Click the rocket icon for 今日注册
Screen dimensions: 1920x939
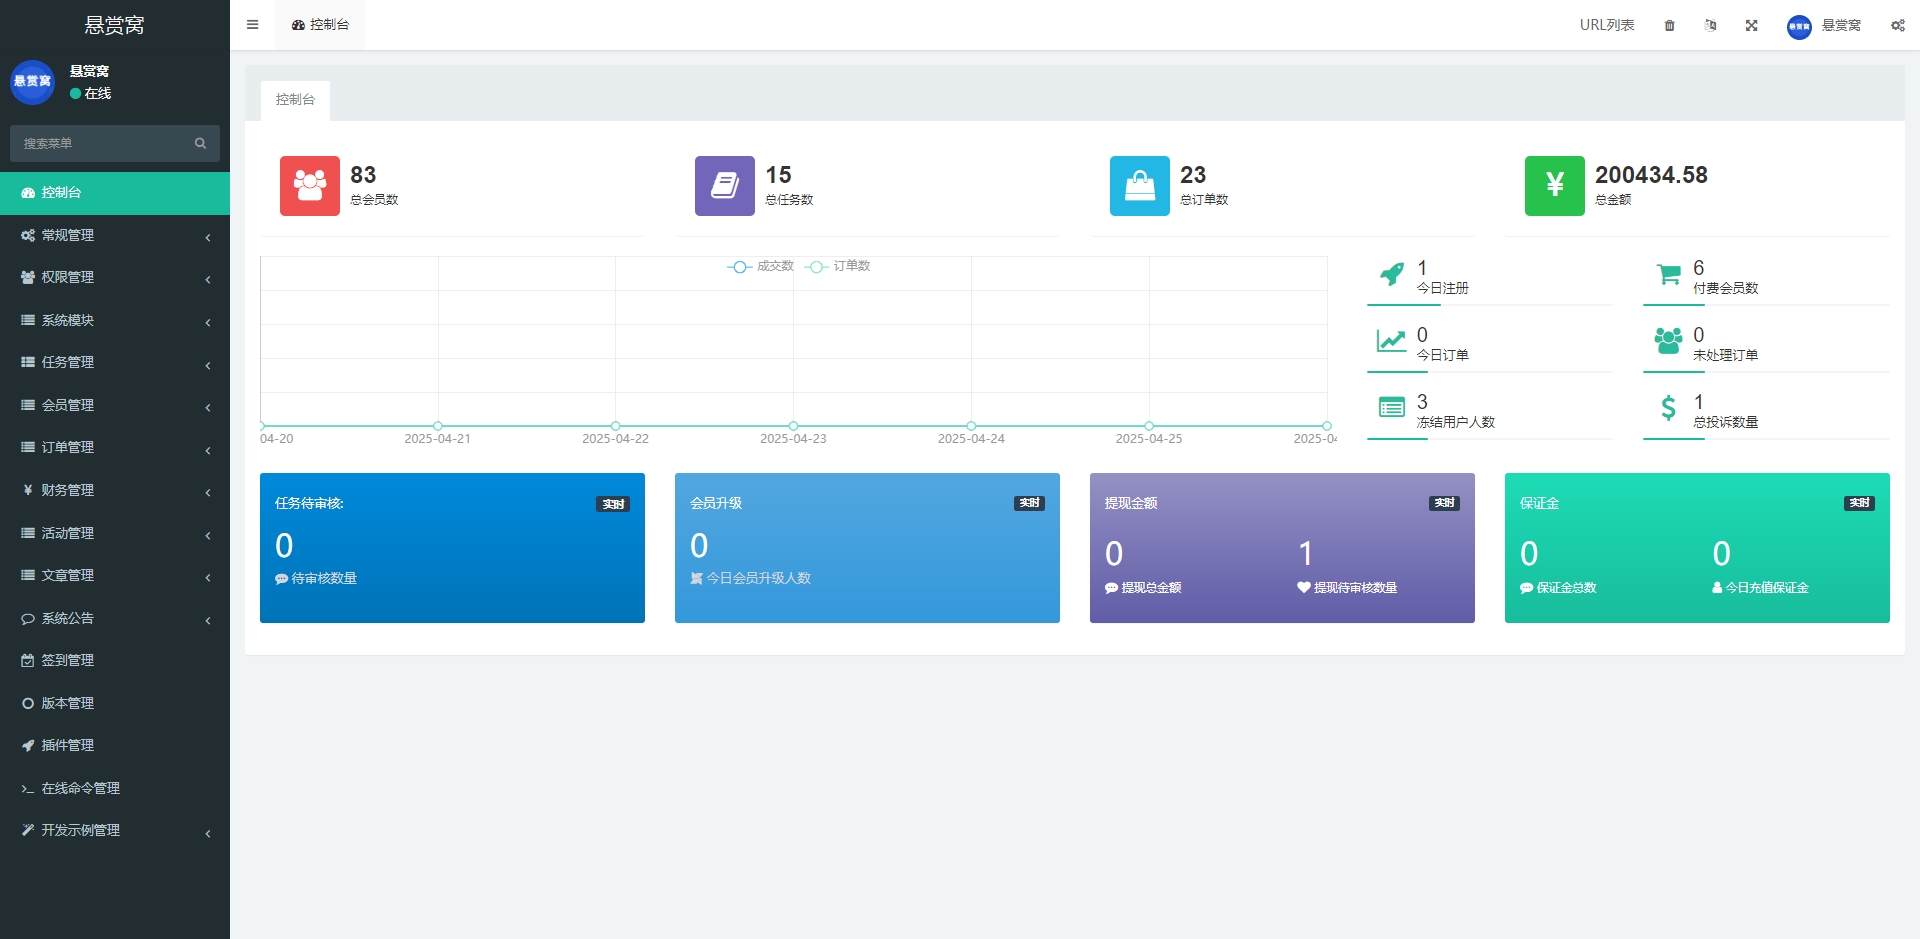point(1391,274)
